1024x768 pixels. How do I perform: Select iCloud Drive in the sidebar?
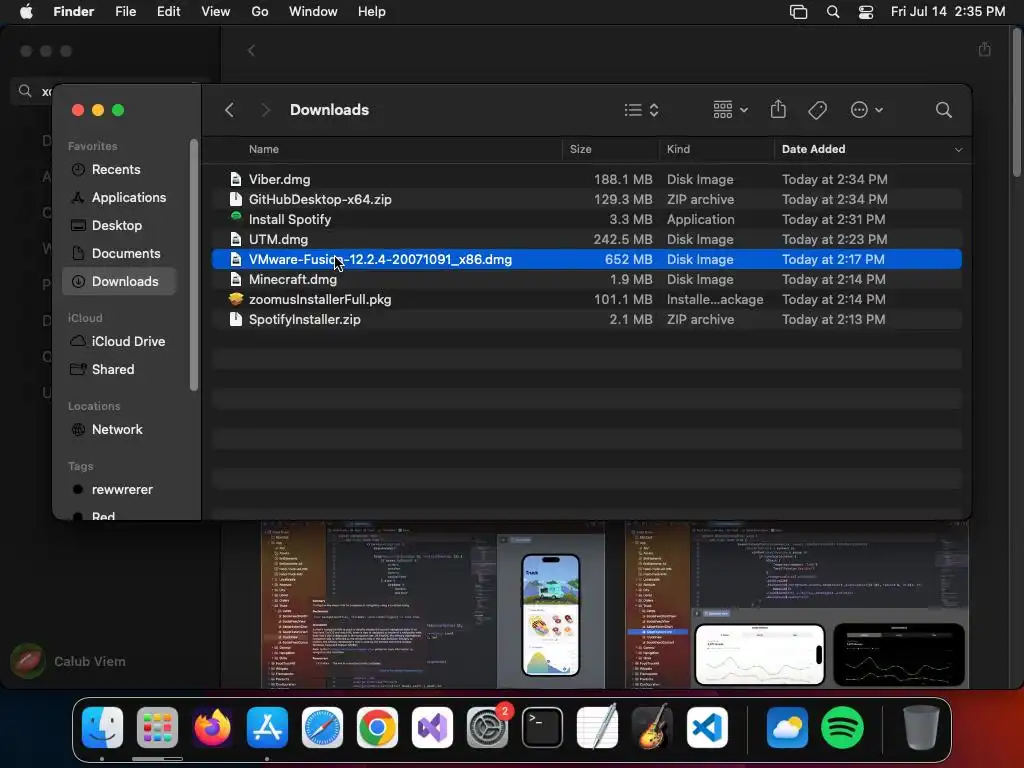119,342
